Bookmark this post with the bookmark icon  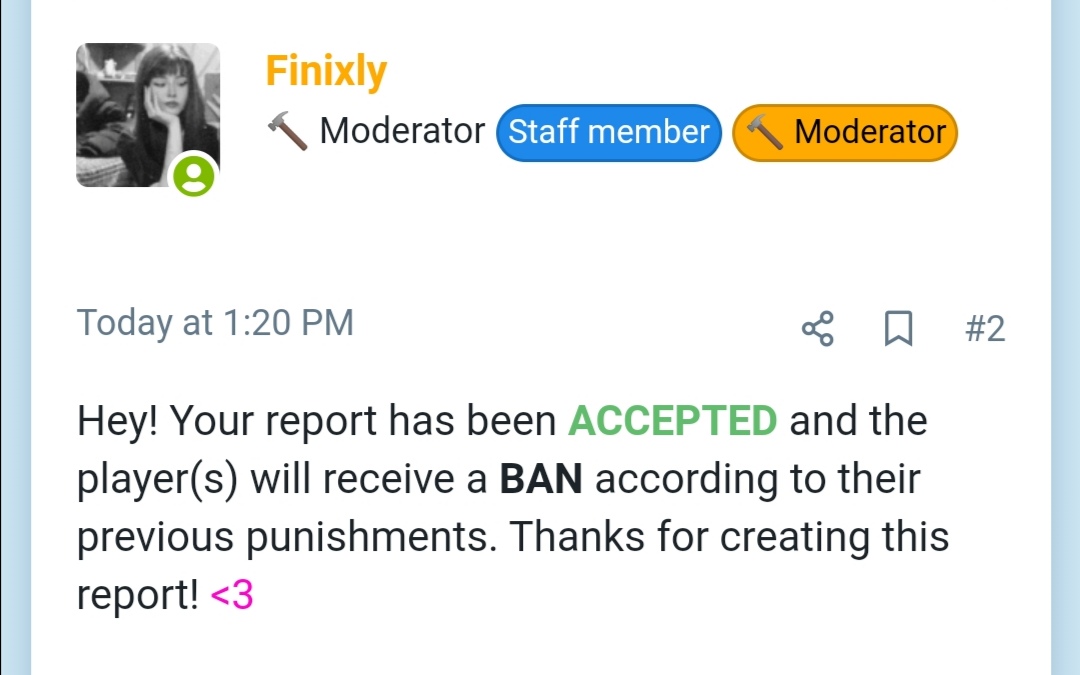[x=898, y=329]
